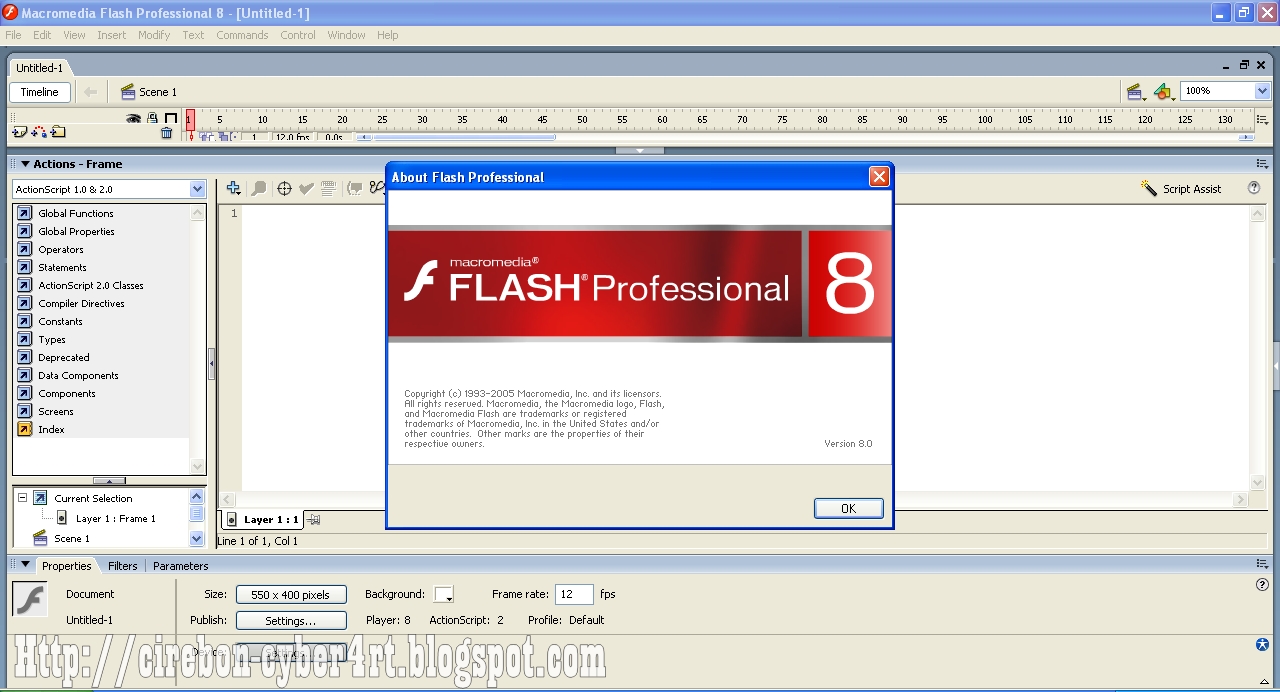Screen dimensions: 1280x692
Task: Collapse the Actions - Frame panel arrow
Action: point(24,164)
